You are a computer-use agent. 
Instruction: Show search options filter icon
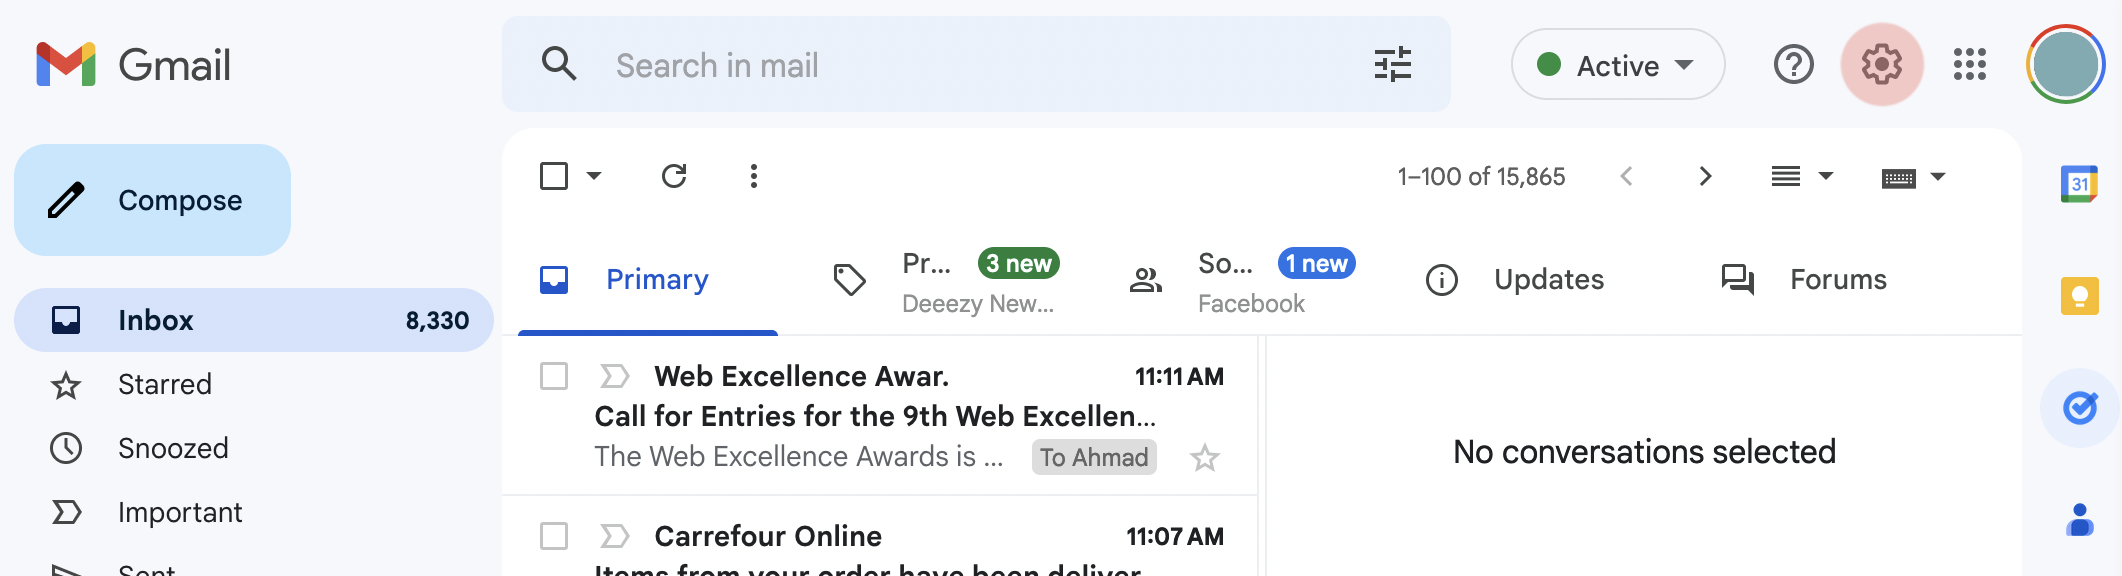point(1392,65)
